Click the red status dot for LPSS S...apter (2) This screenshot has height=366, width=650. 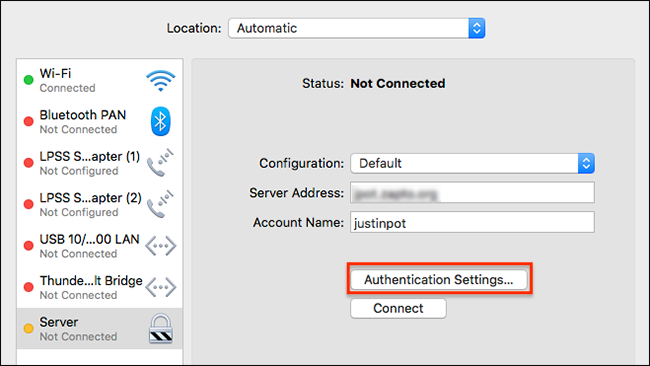[29, 204]
